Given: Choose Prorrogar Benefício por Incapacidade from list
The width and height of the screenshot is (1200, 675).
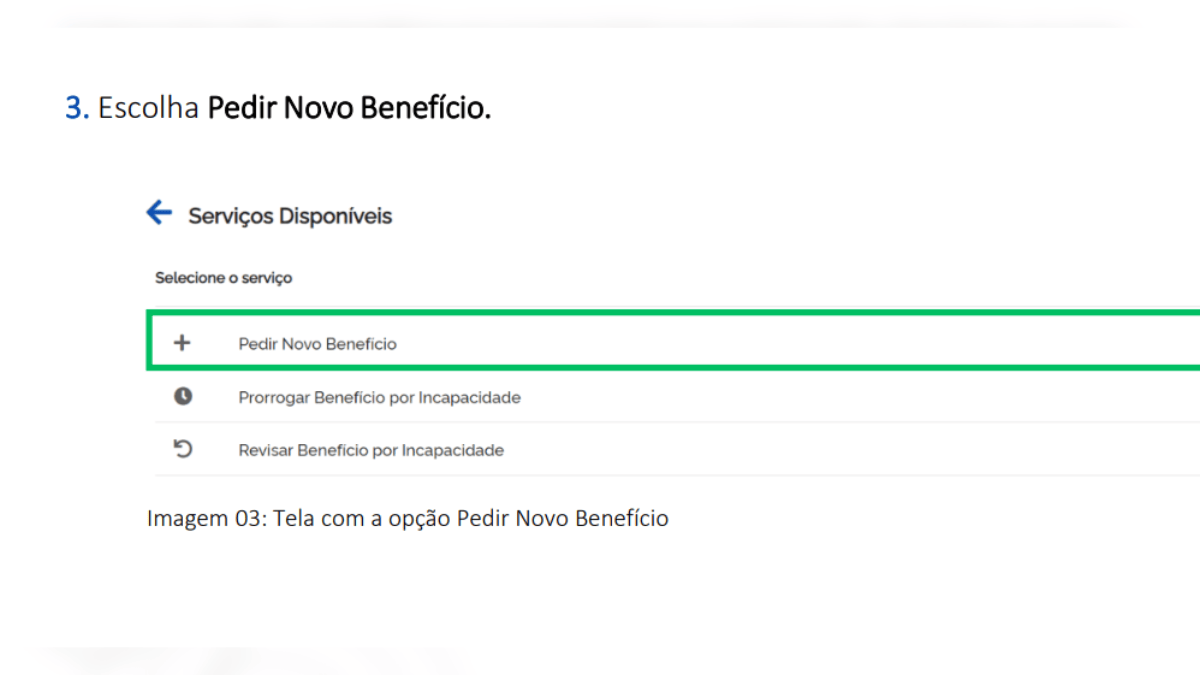Looking at the screenshot, I should pyautogui.click(x=379, y=398).
